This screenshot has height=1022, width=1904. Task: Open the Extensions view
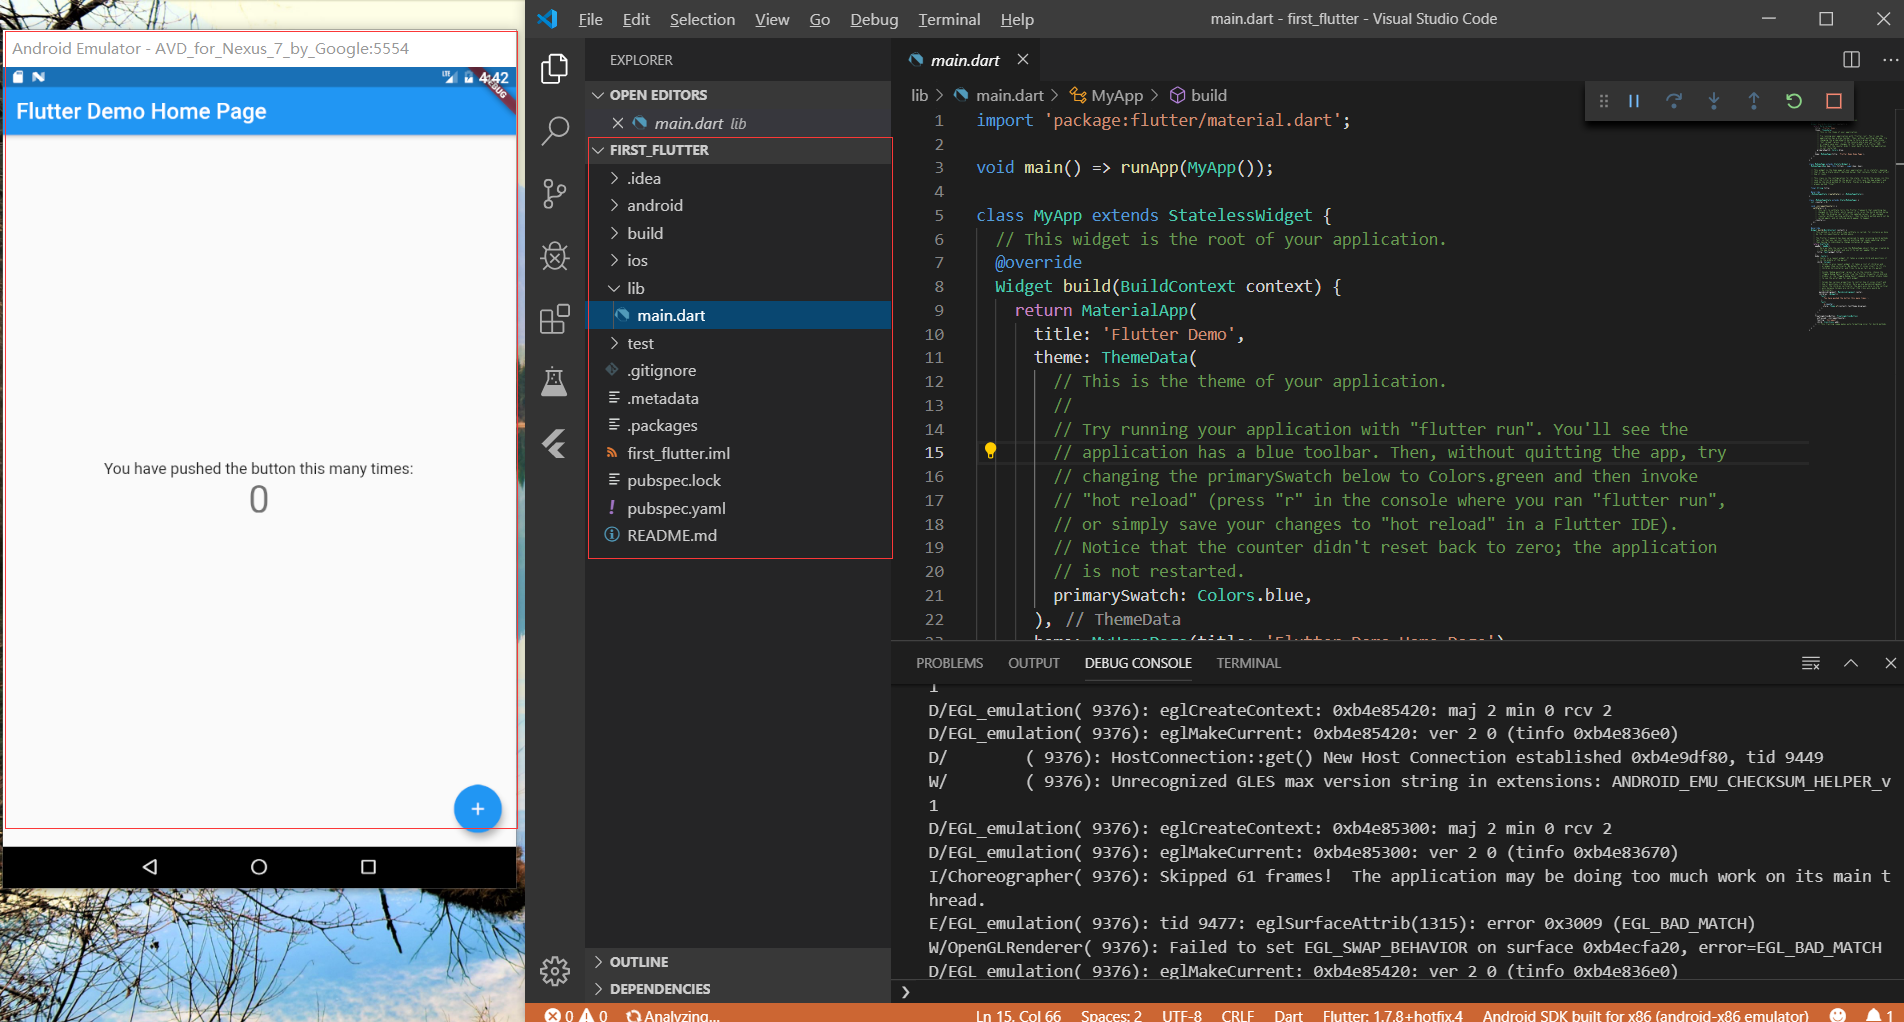tap(555, 319)
